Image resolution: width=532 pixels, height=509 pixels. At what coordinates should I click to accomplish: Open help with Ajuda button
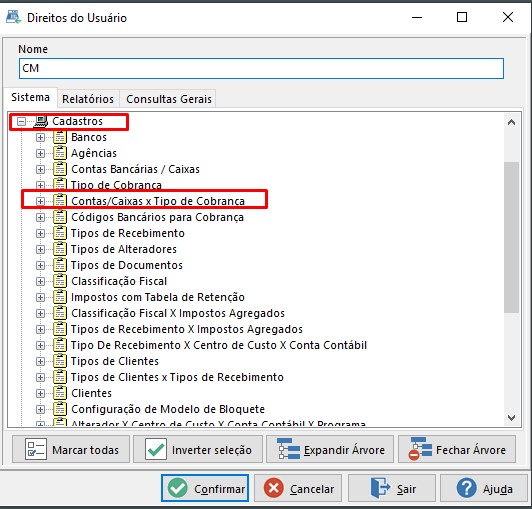(x=483, y=488)
